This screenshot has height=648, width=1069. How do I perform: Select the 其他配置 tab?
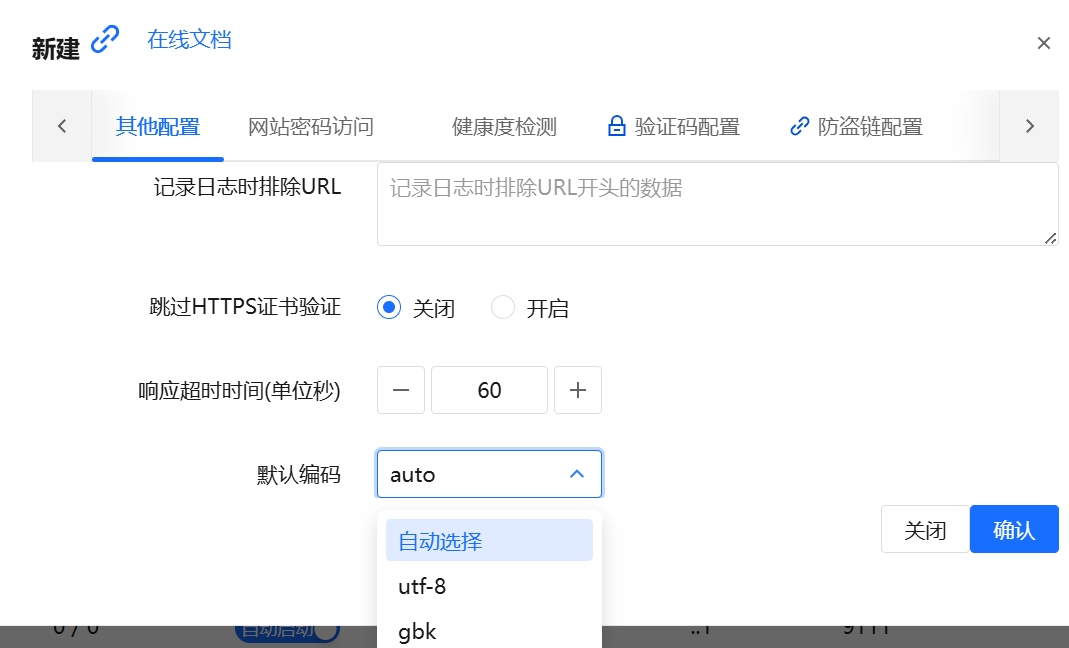click(x=157, y=127)
